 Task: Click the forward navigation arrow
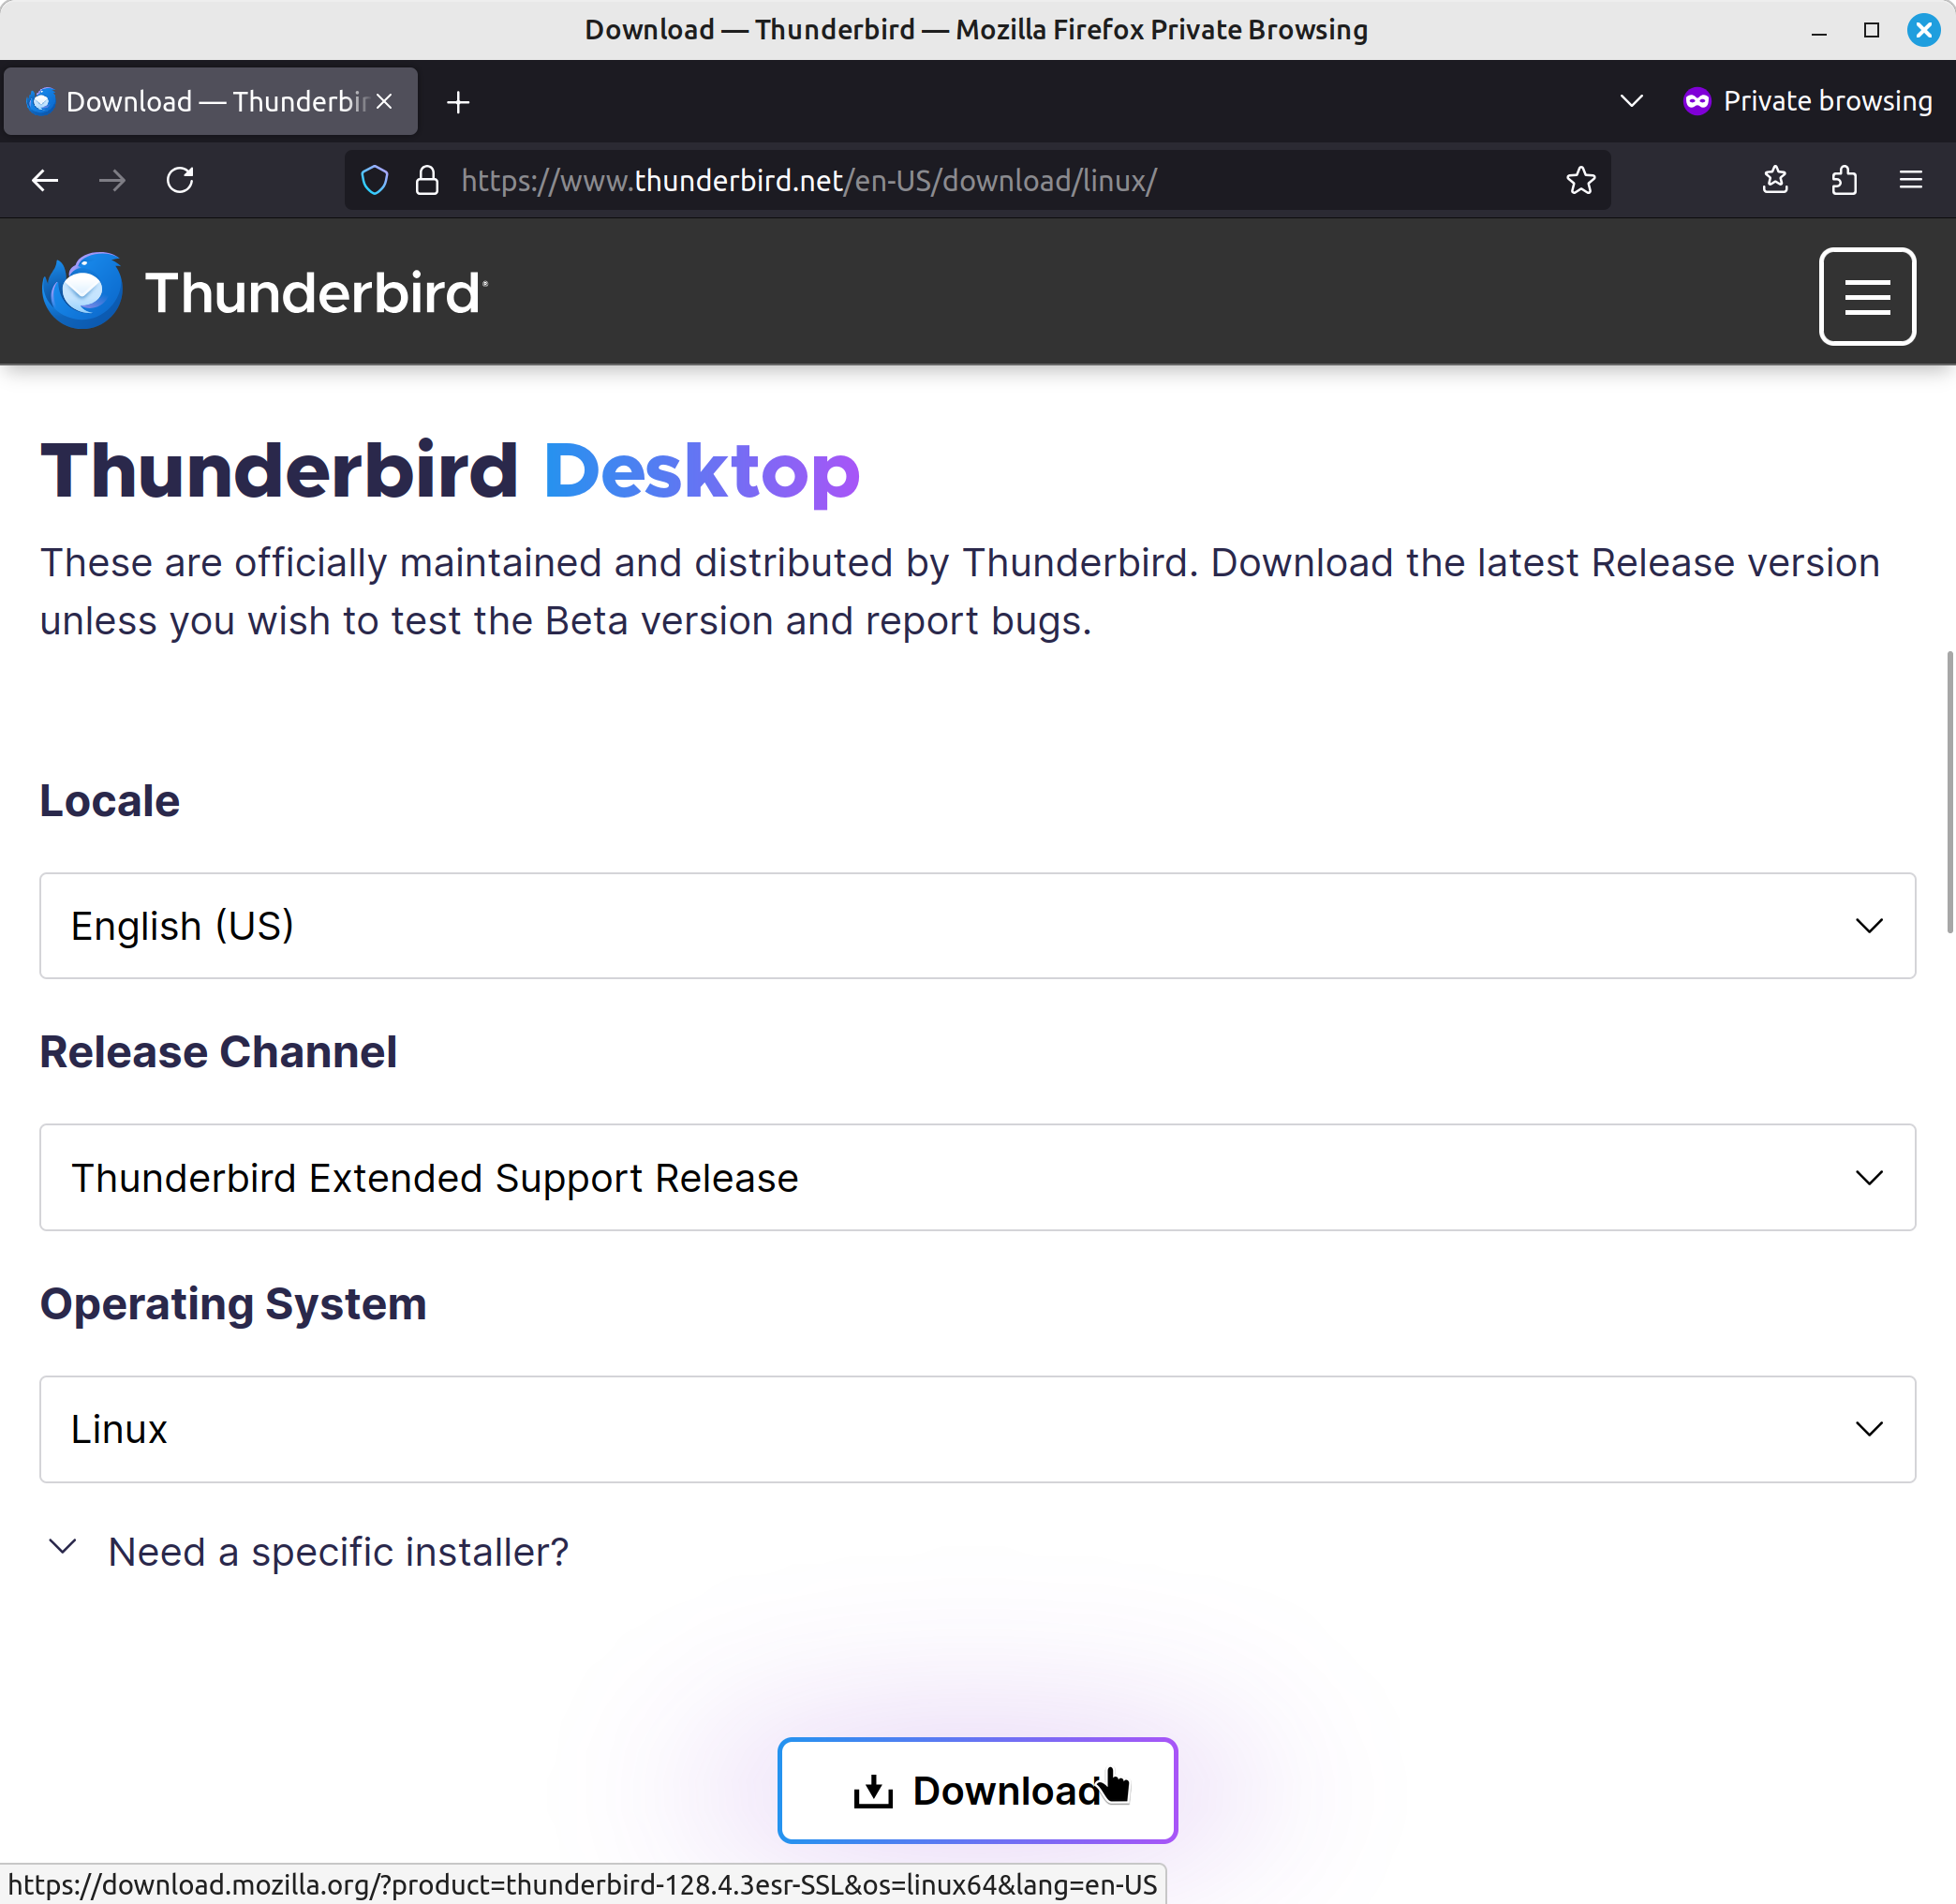(x=112, y=180)
